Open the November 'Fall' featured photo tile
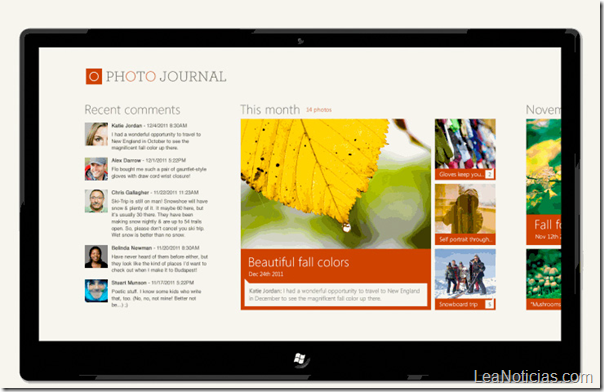 [544, 182]
